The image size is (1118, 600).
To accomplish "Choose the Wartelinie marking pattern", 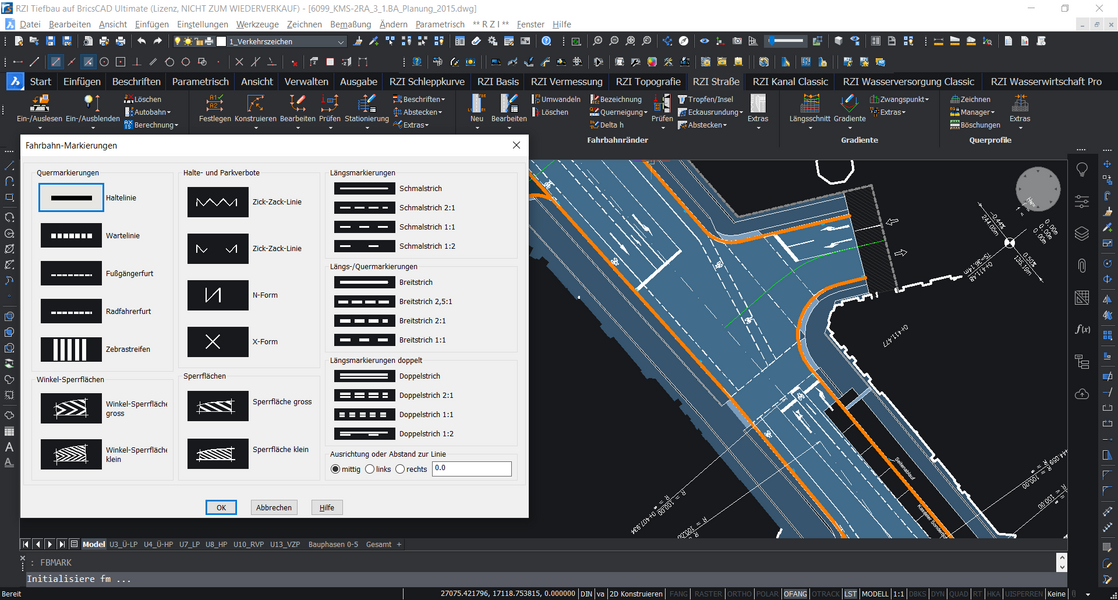I will [x=71, y=235].
